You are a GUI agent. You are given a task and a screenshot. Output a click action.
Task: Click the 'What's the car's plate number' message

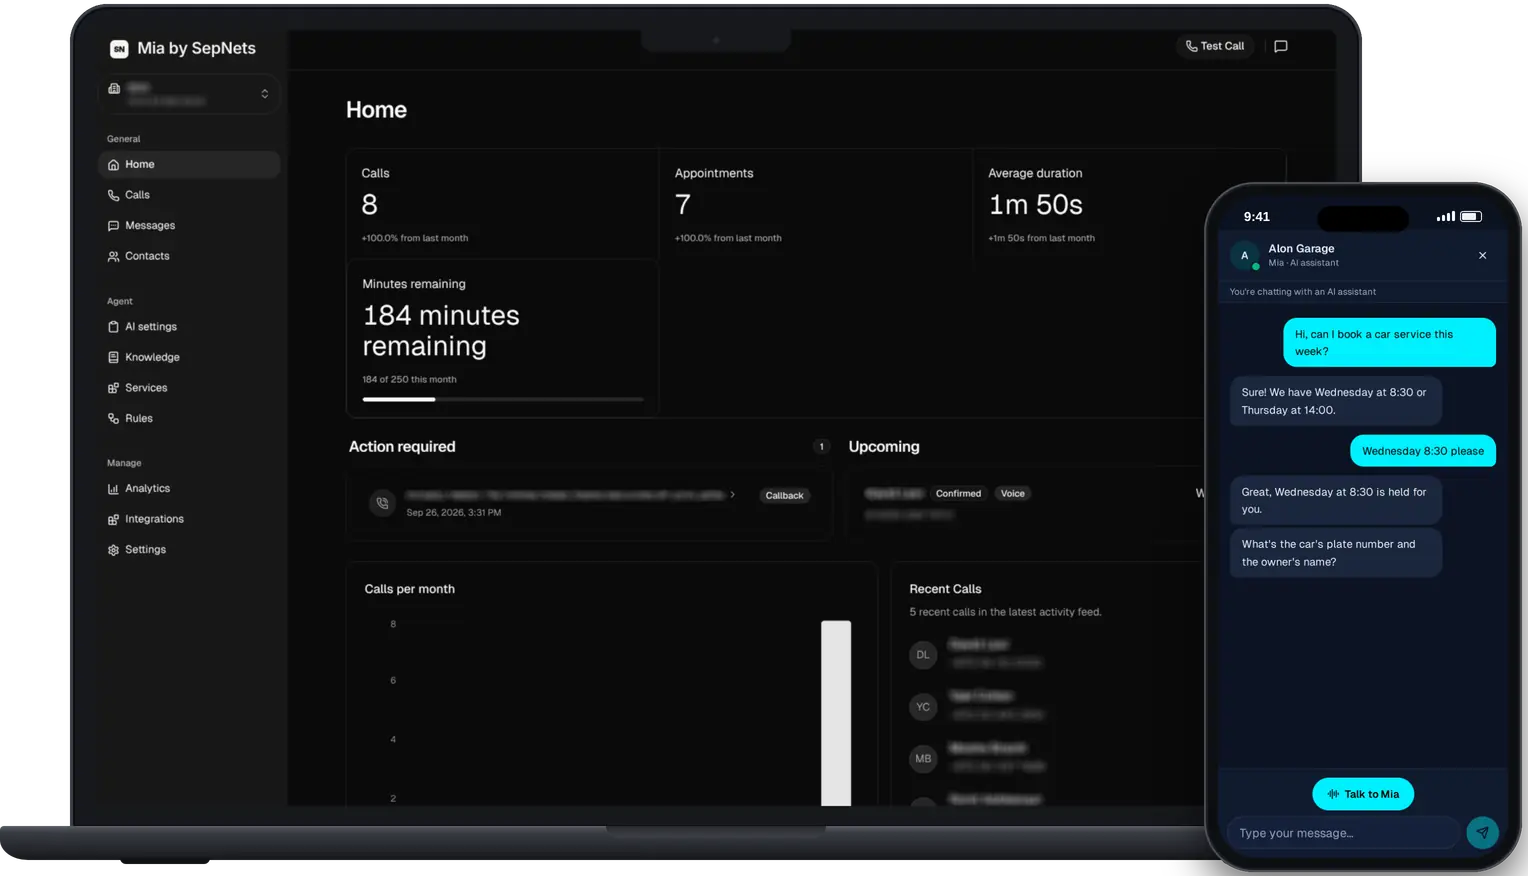(1336, 553)
